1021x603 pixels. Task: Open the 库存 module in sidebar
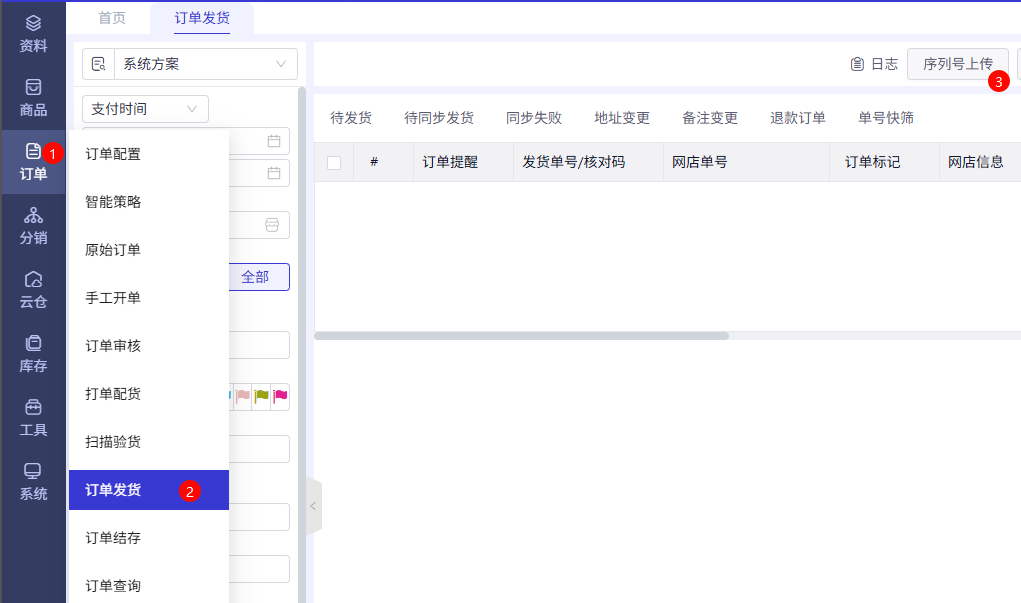33,354
